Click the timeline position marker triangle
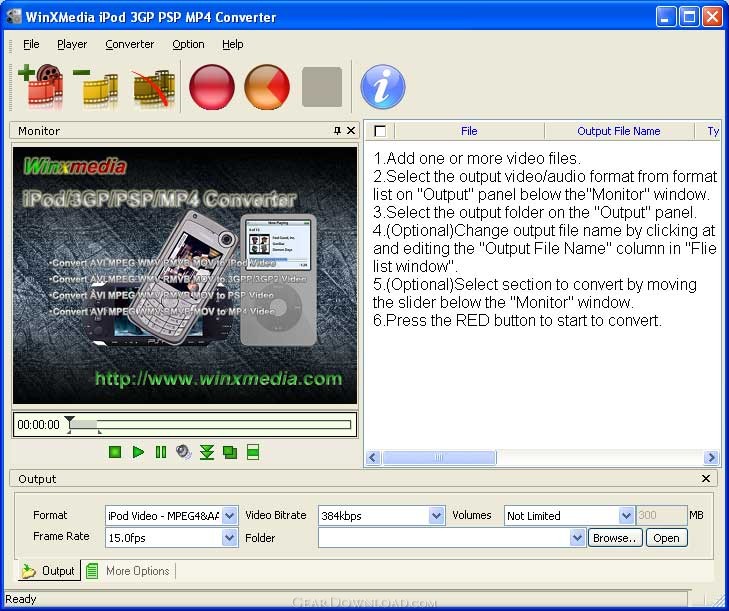The height and width of the screenshot is (611, 729). coord(69,420)
